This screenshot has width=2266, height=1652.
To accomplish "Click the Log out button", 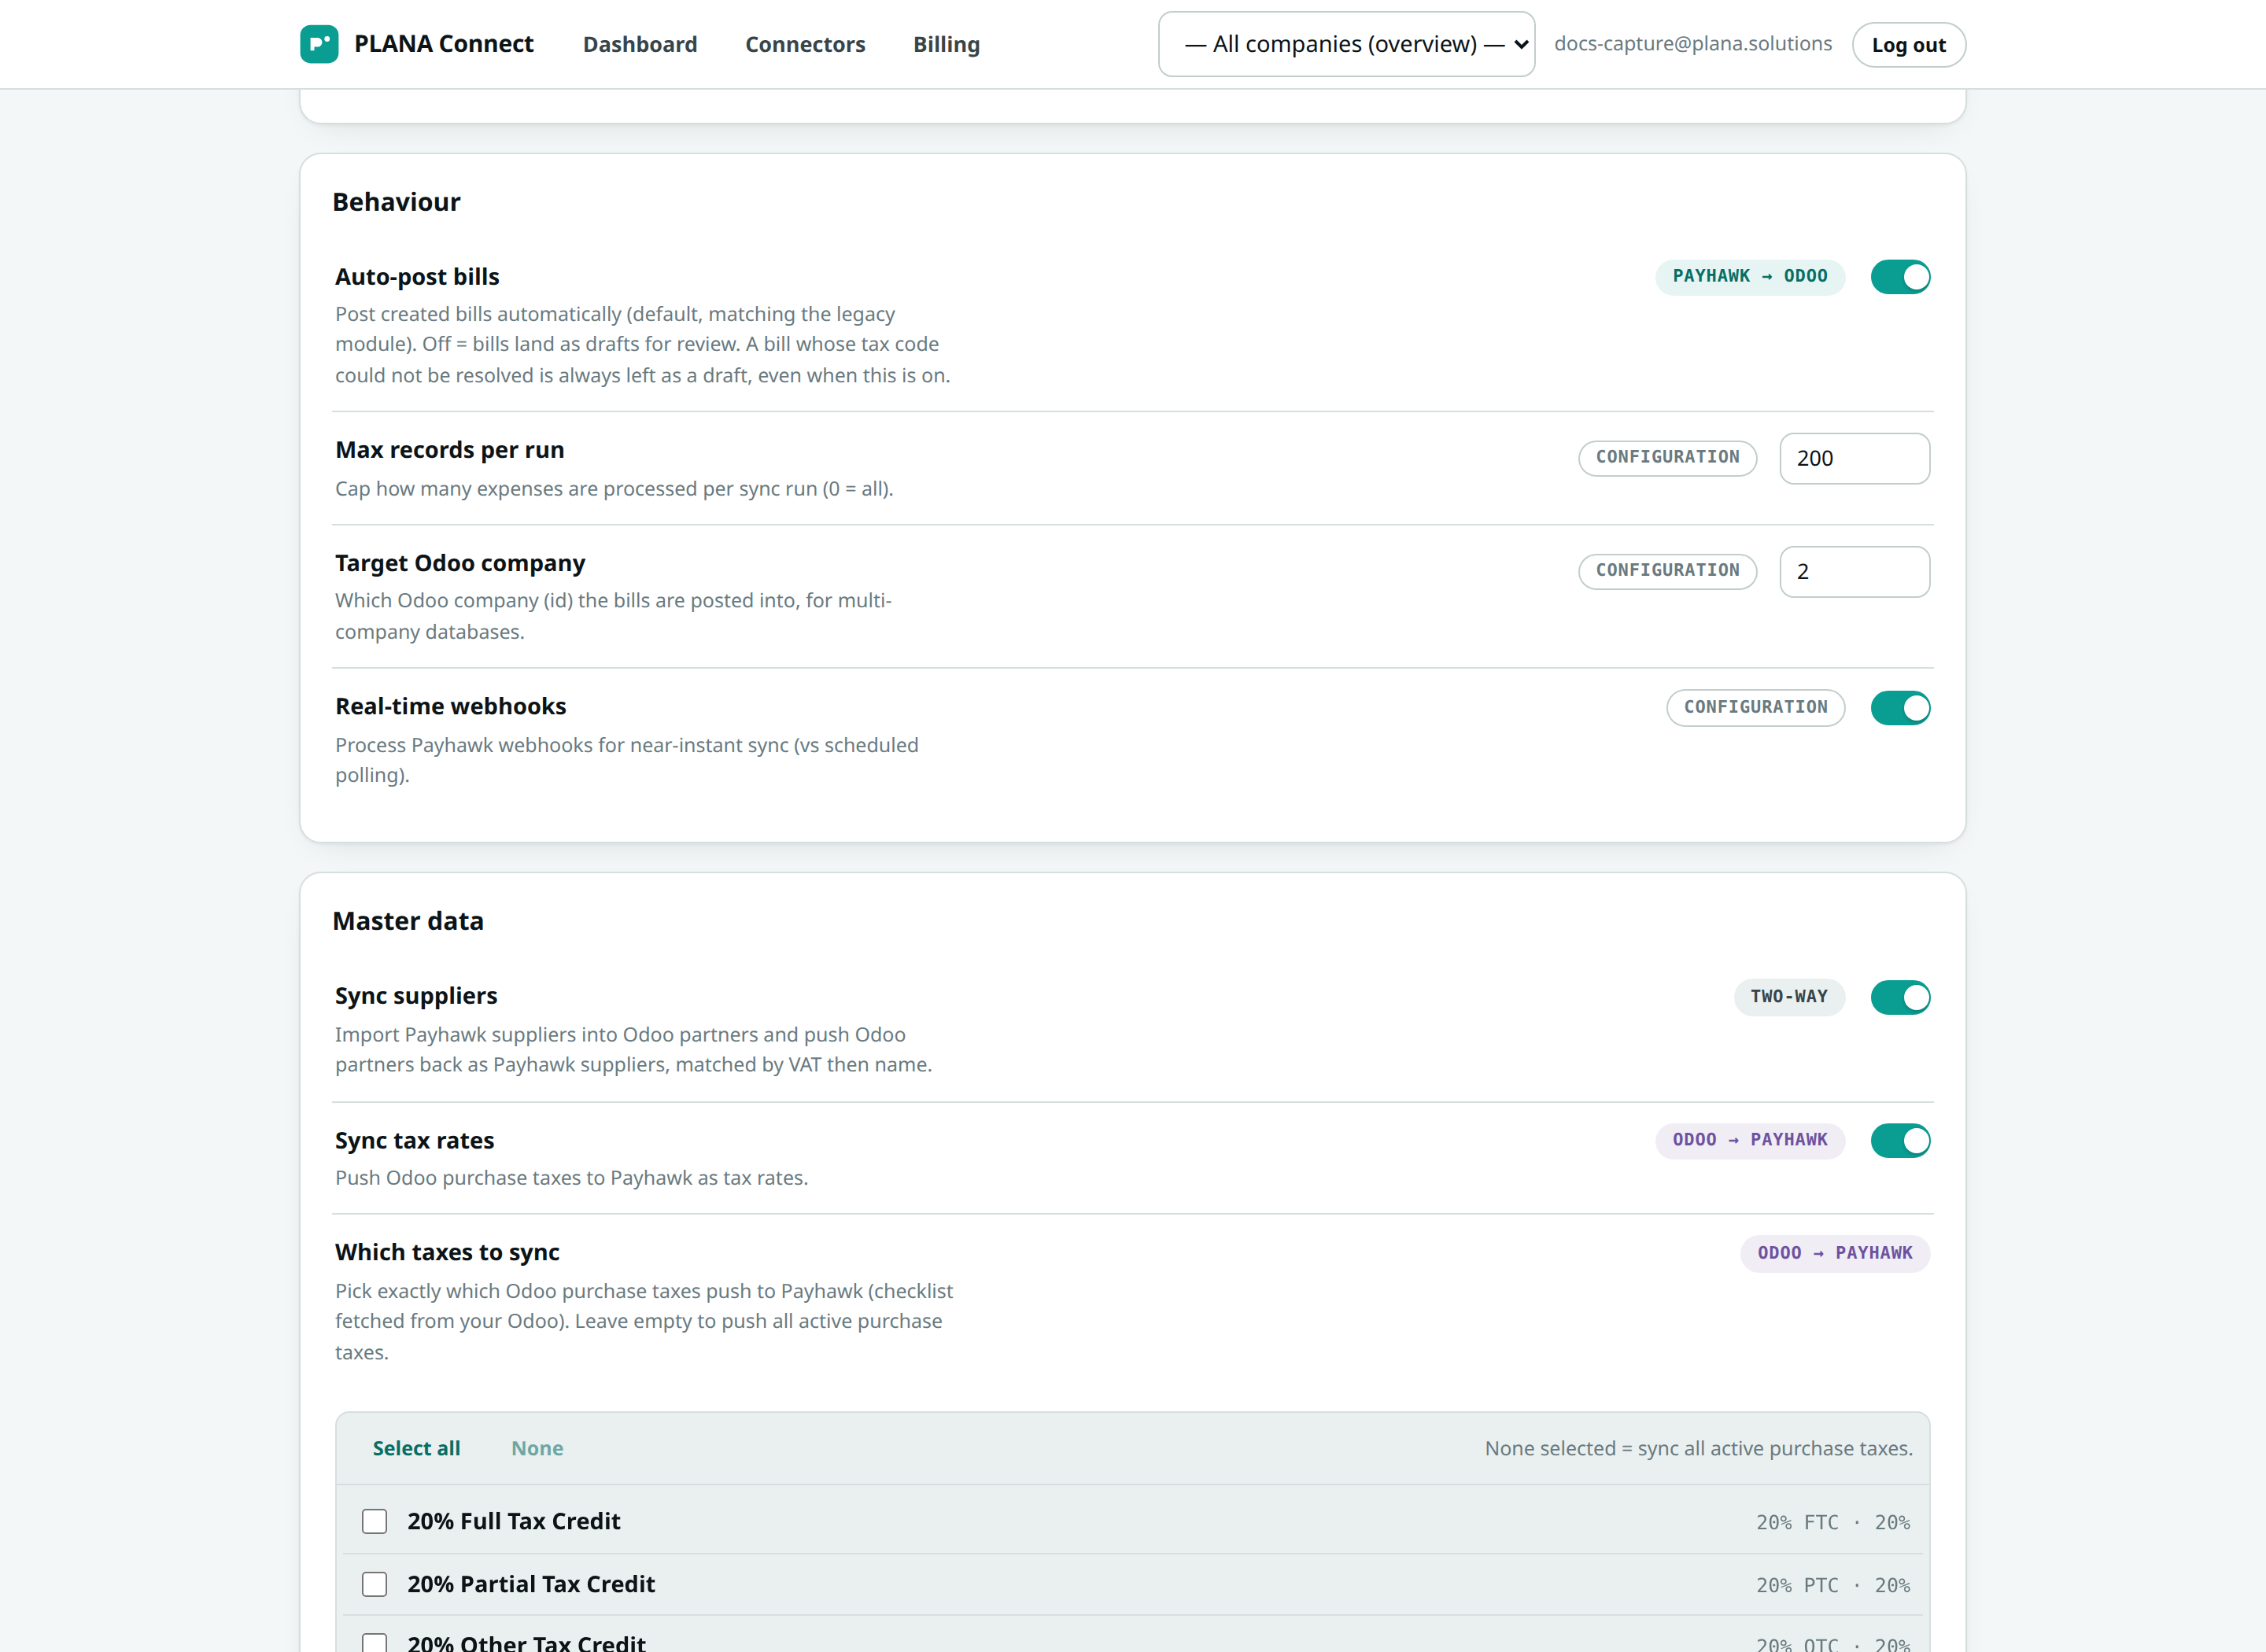I will tap(1908, 45).
